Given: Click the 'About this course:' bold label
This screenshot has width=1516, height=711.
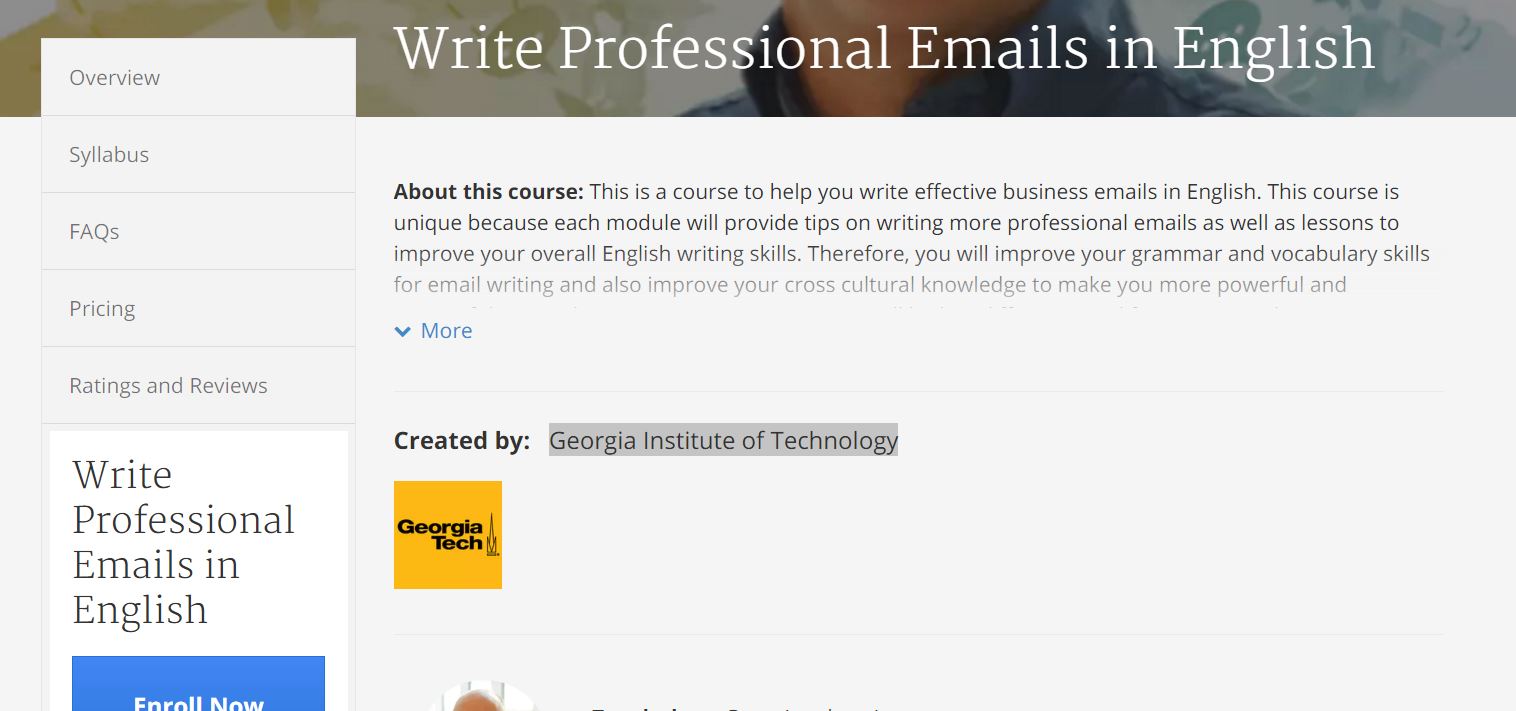Looking at the screenshot, I should [x=488, y=191].
